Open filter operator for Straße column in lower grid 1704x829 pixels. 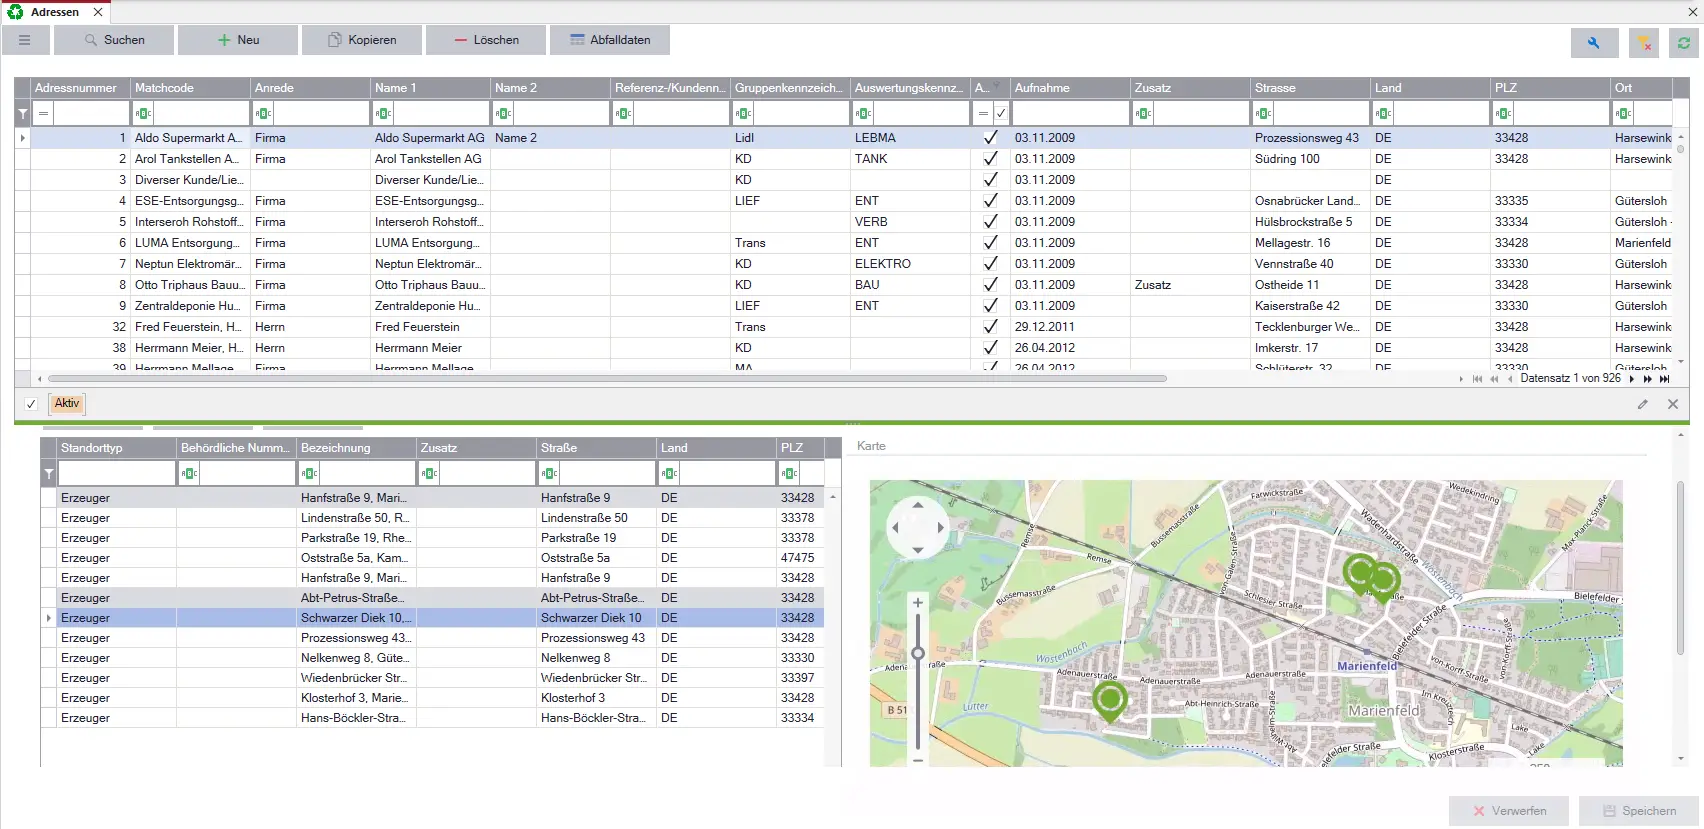click(549, 473)
